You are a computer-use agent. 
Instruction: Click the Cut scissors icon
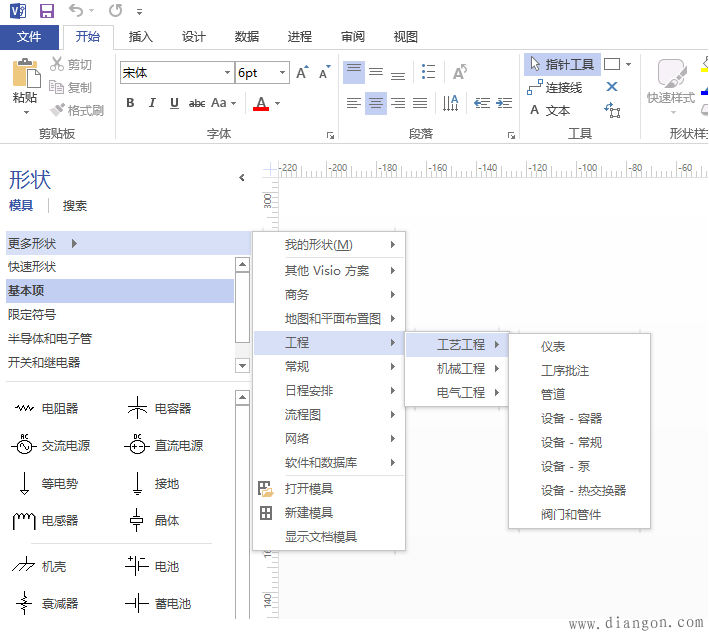point(57,64)
